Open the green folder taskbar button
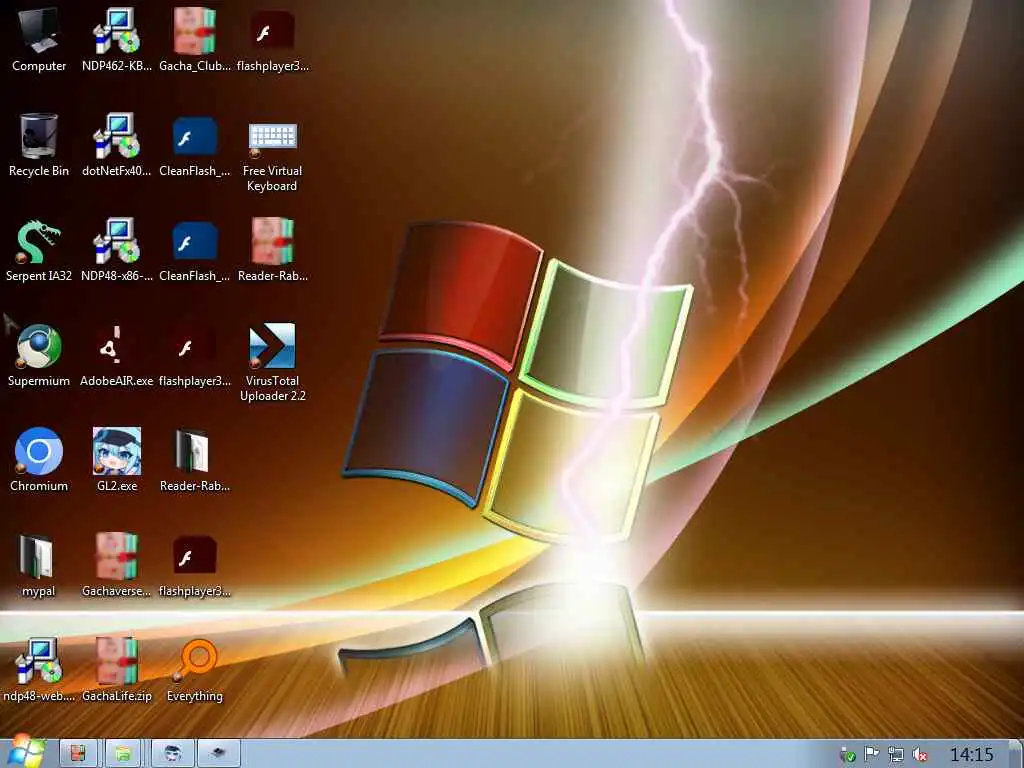Screen dimensions: 1024x768 pos(123,754)
